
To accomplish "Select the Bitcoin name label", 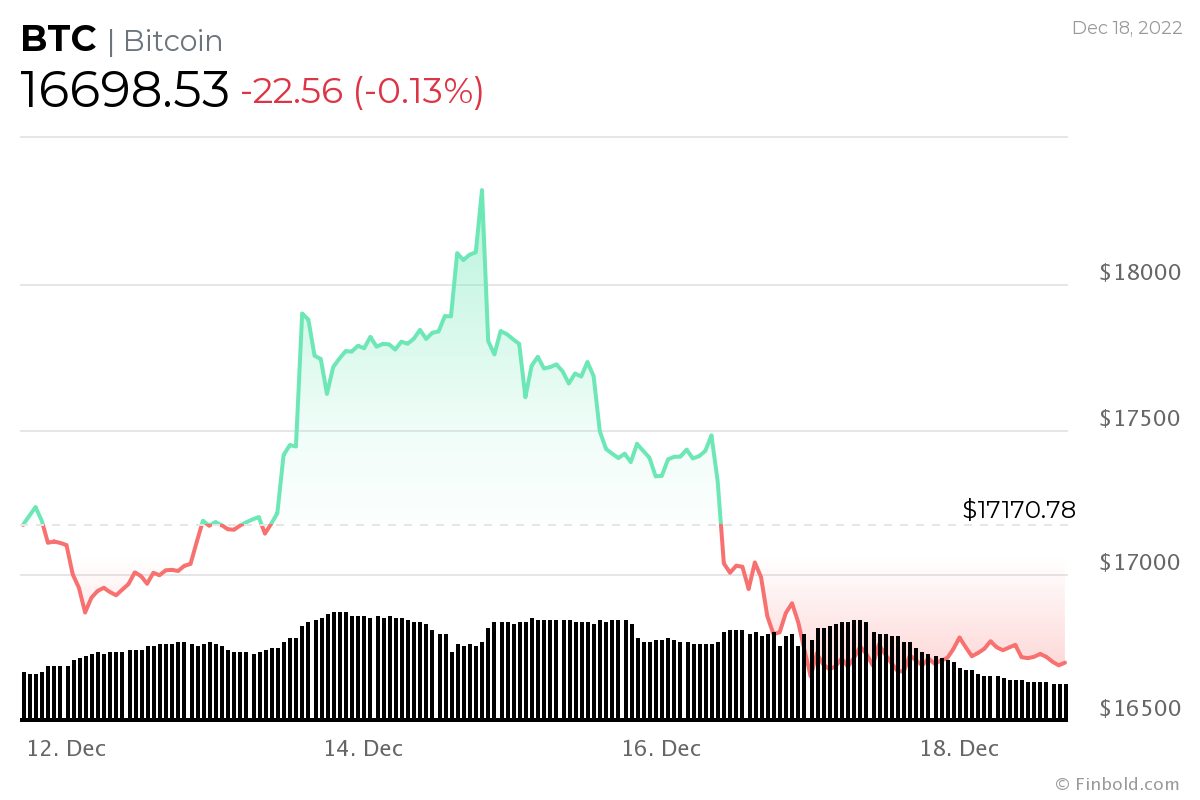I will (x=172, y=41).
